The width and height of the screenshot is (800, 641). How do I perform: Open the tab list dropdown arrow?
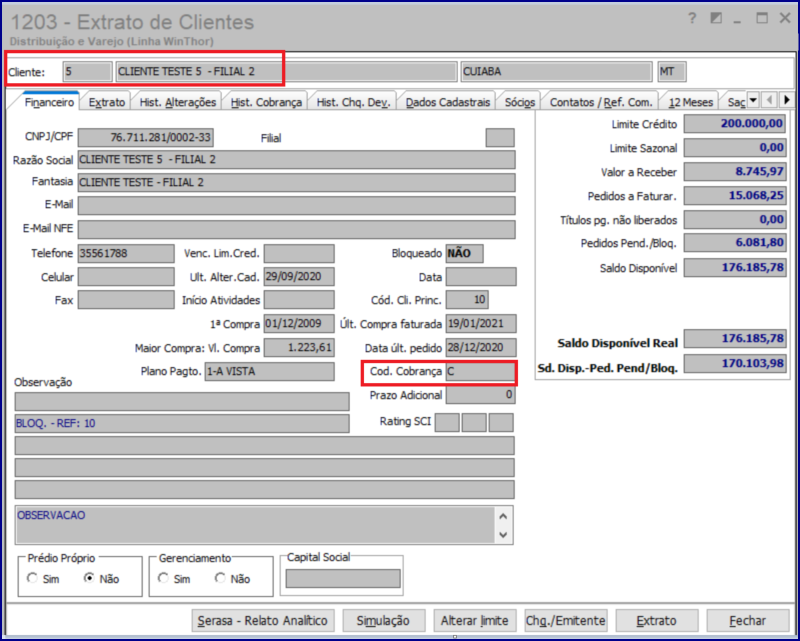click(x=753, y=100)
